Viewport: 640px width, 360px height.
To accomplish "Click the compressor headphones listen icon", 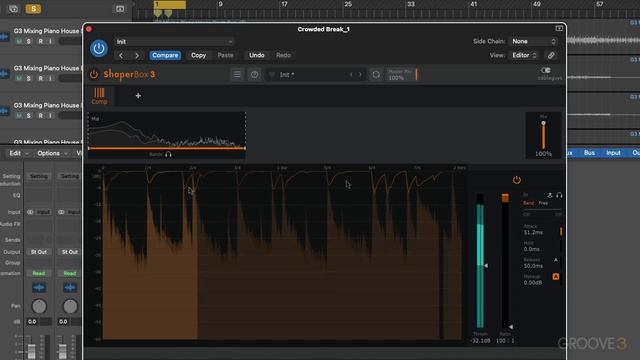I will coord(559,195).
